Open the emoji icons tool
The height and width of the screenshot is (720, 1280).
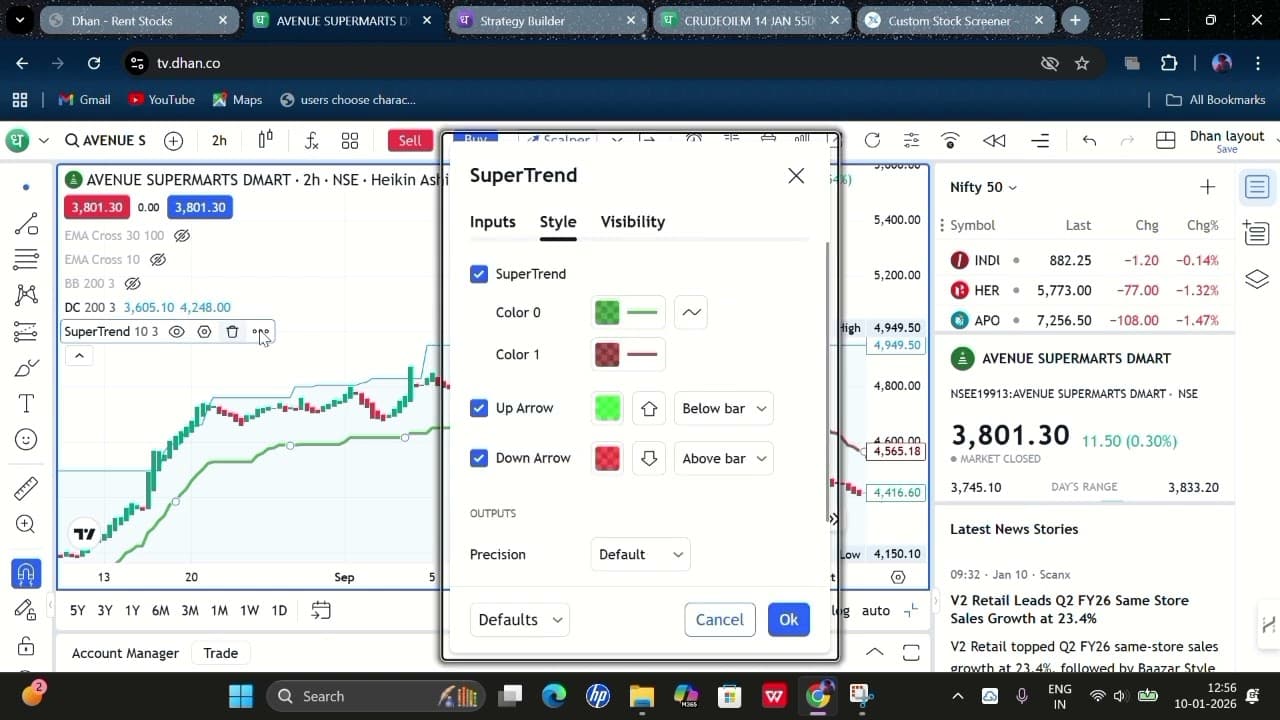(26, 439)
